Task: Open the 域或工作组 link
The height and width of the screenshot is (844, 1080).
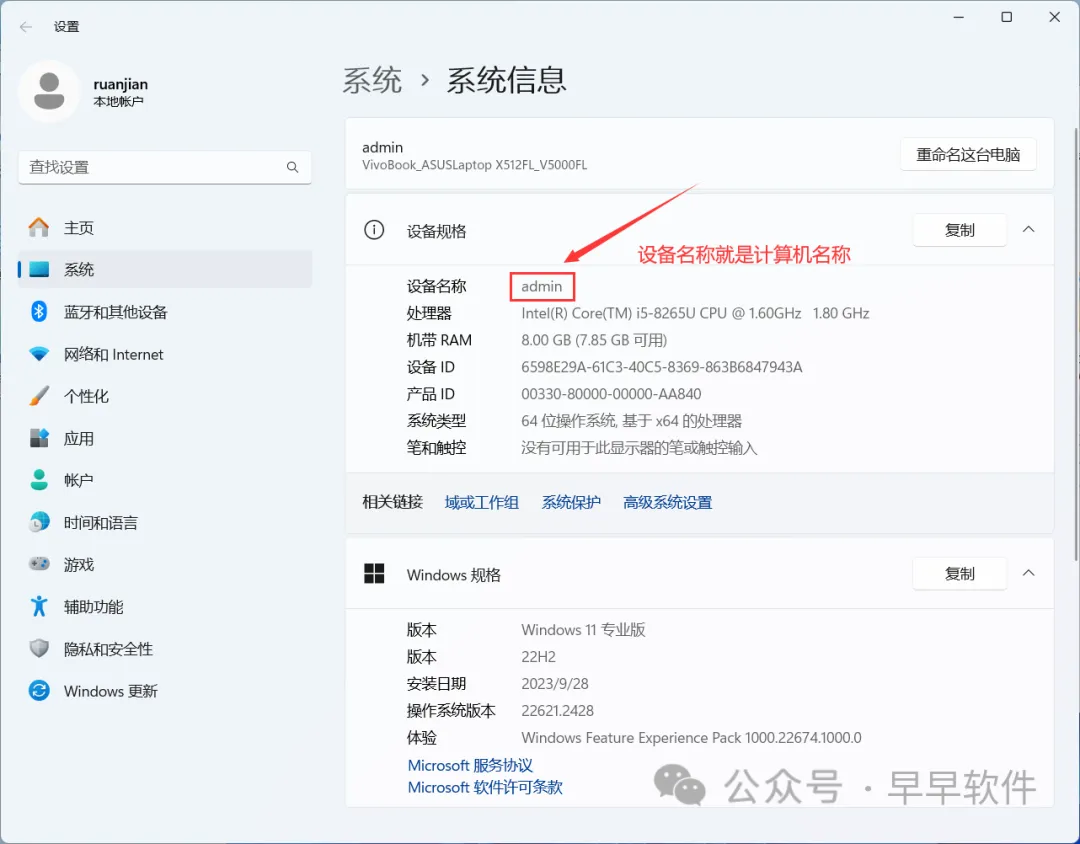Action: 481,502
